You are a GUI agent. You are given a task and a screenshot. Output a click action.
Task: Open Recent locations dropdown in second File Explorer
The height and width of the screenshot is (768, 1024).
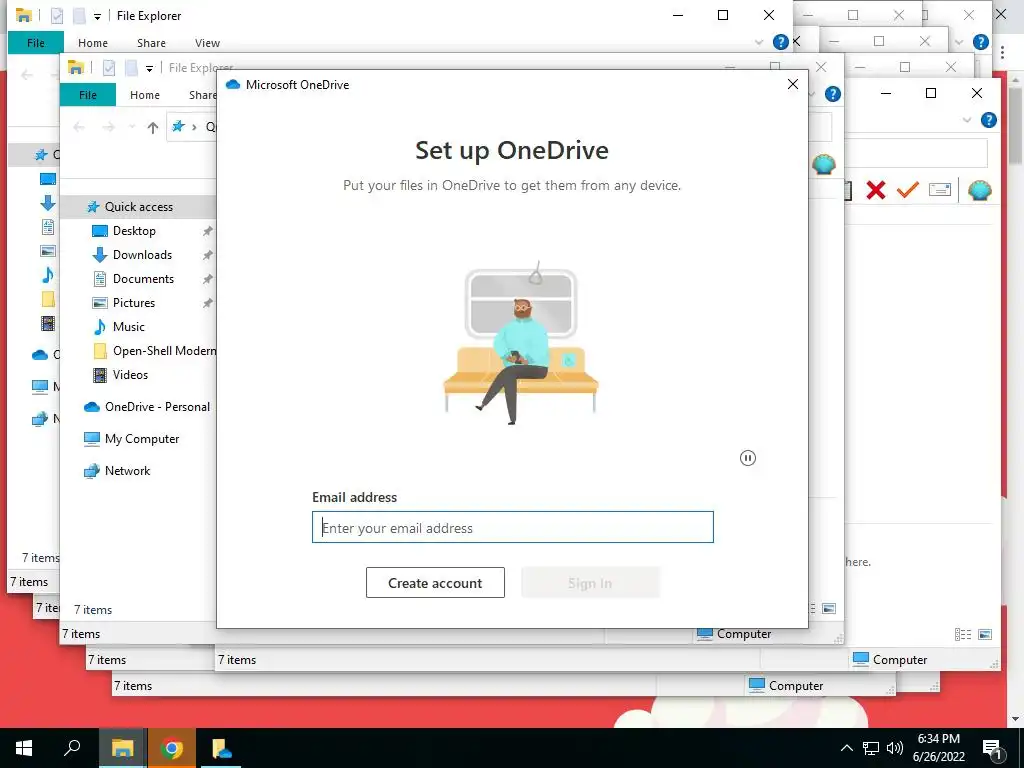[131, 127]
